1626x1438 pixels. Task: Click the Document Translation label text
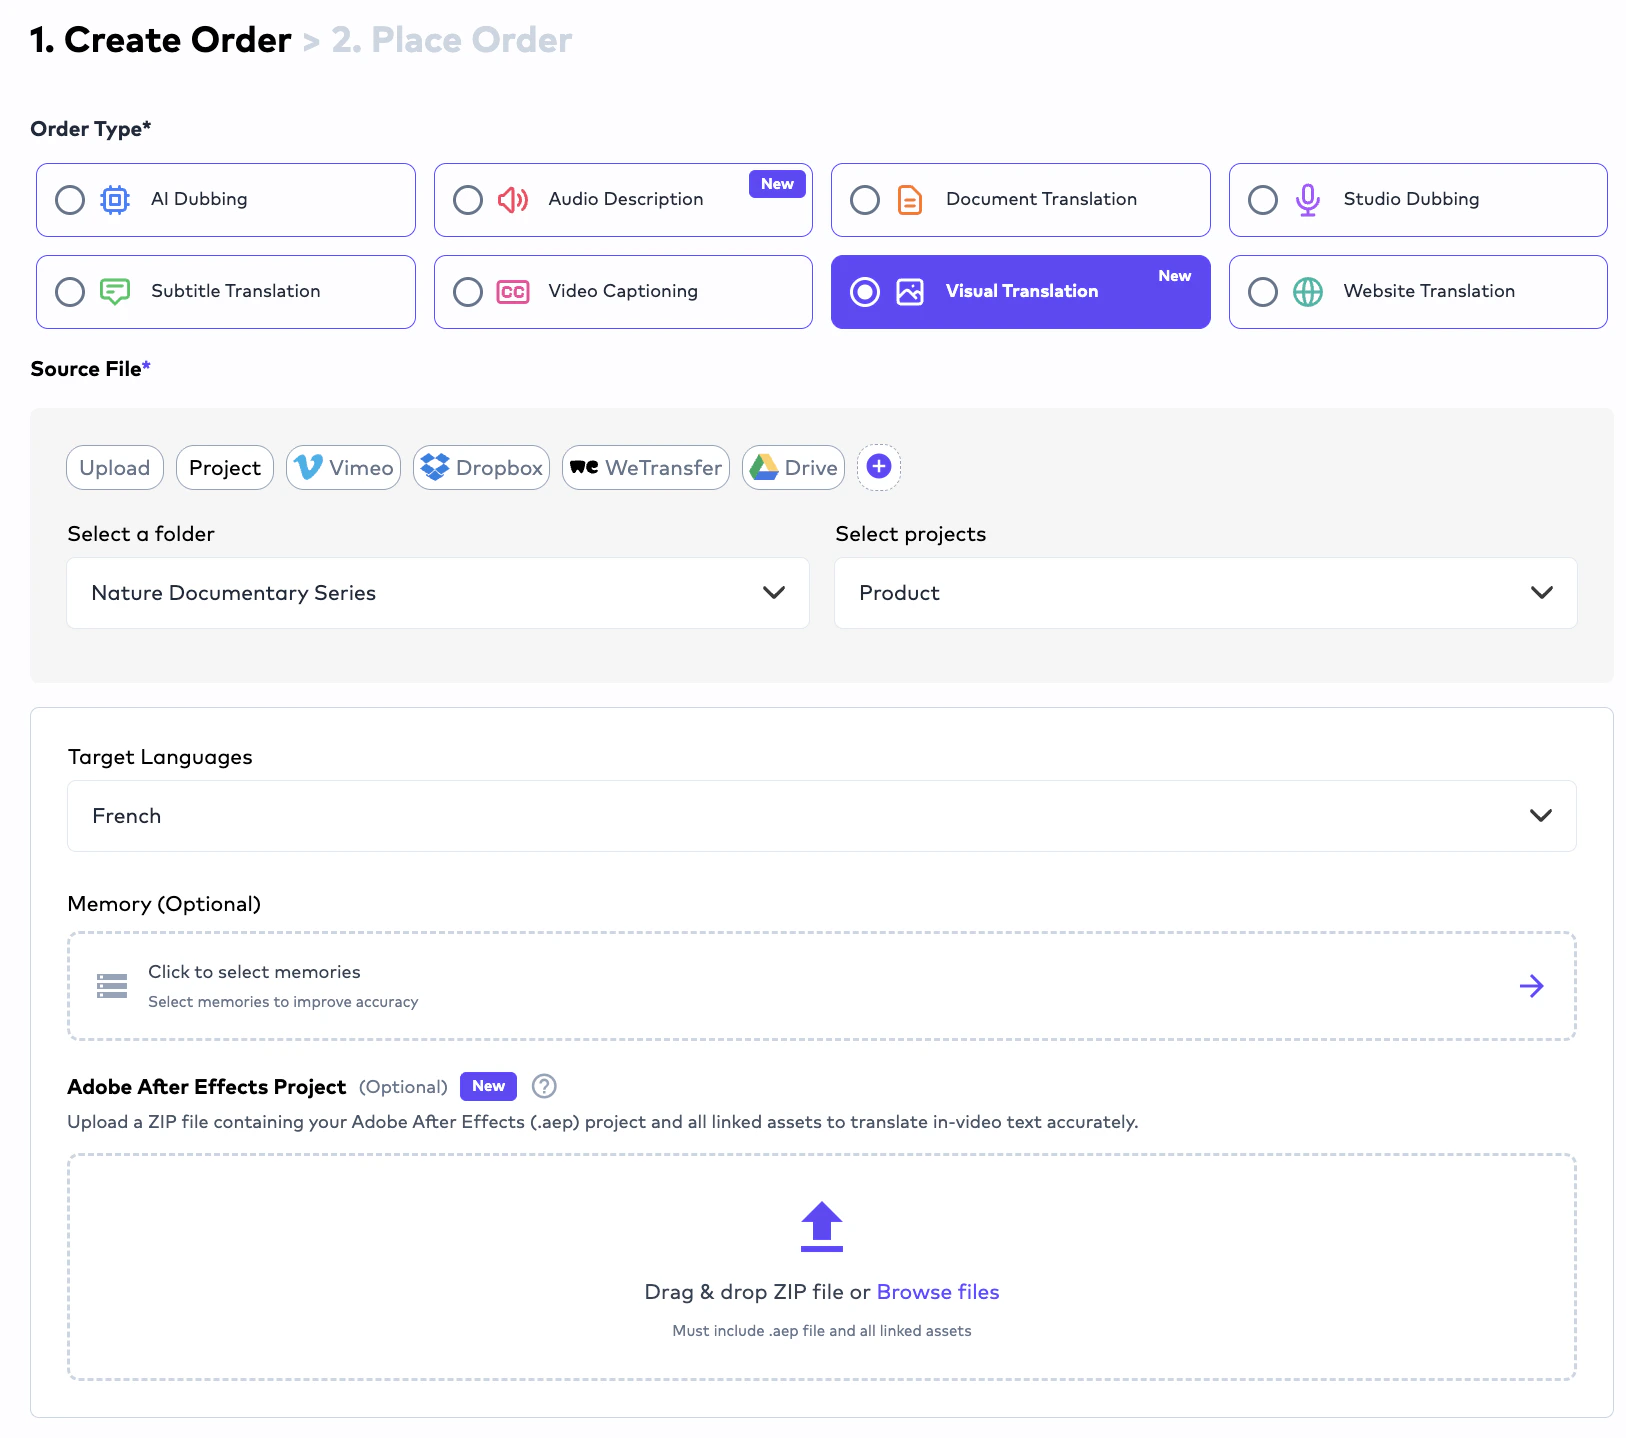pyautogui.click(x=1041, y=199)
